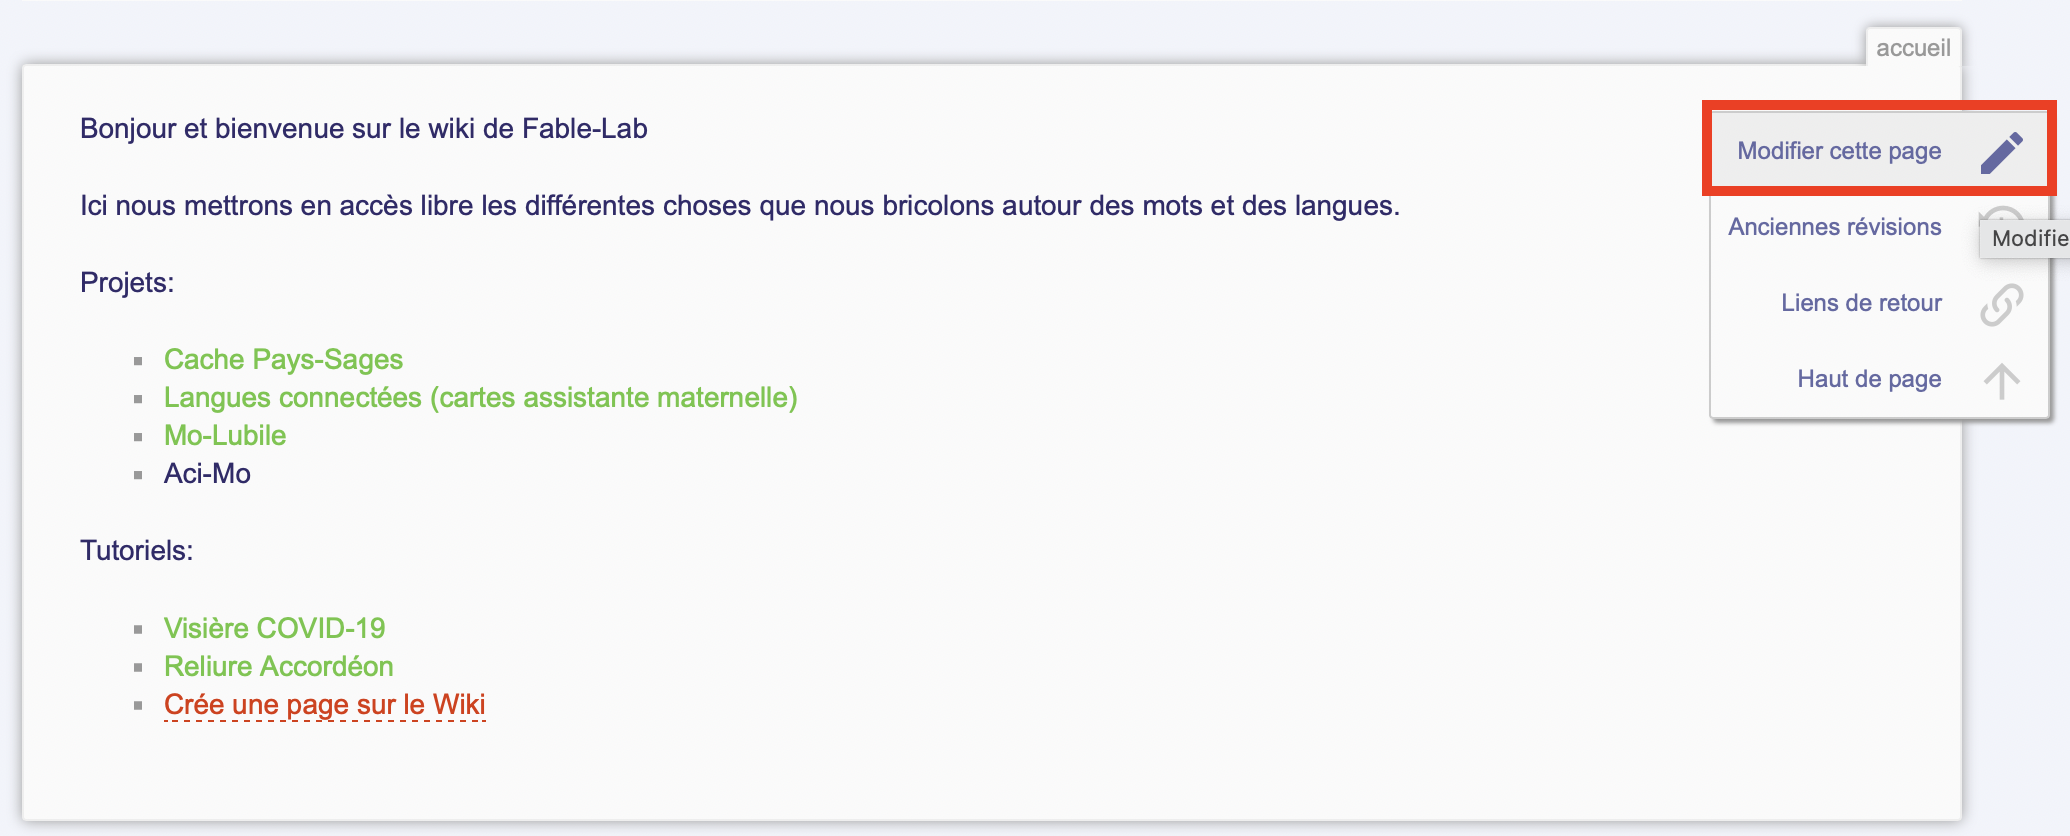
Task: Click the pencil edit icon
Action: point(2001,152)
